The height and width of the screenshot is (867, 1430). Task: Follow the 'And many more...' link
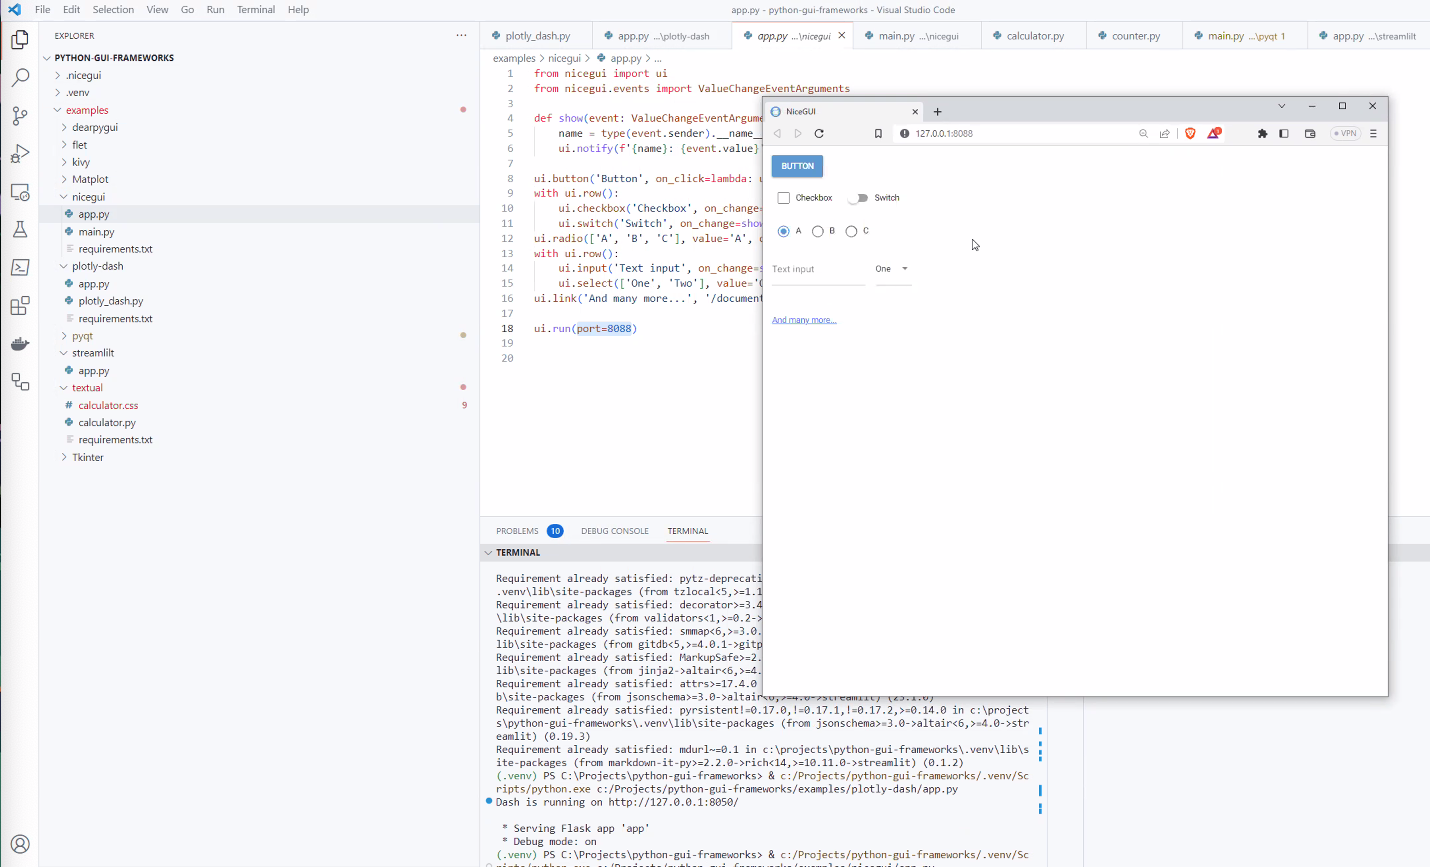(804, 320)
